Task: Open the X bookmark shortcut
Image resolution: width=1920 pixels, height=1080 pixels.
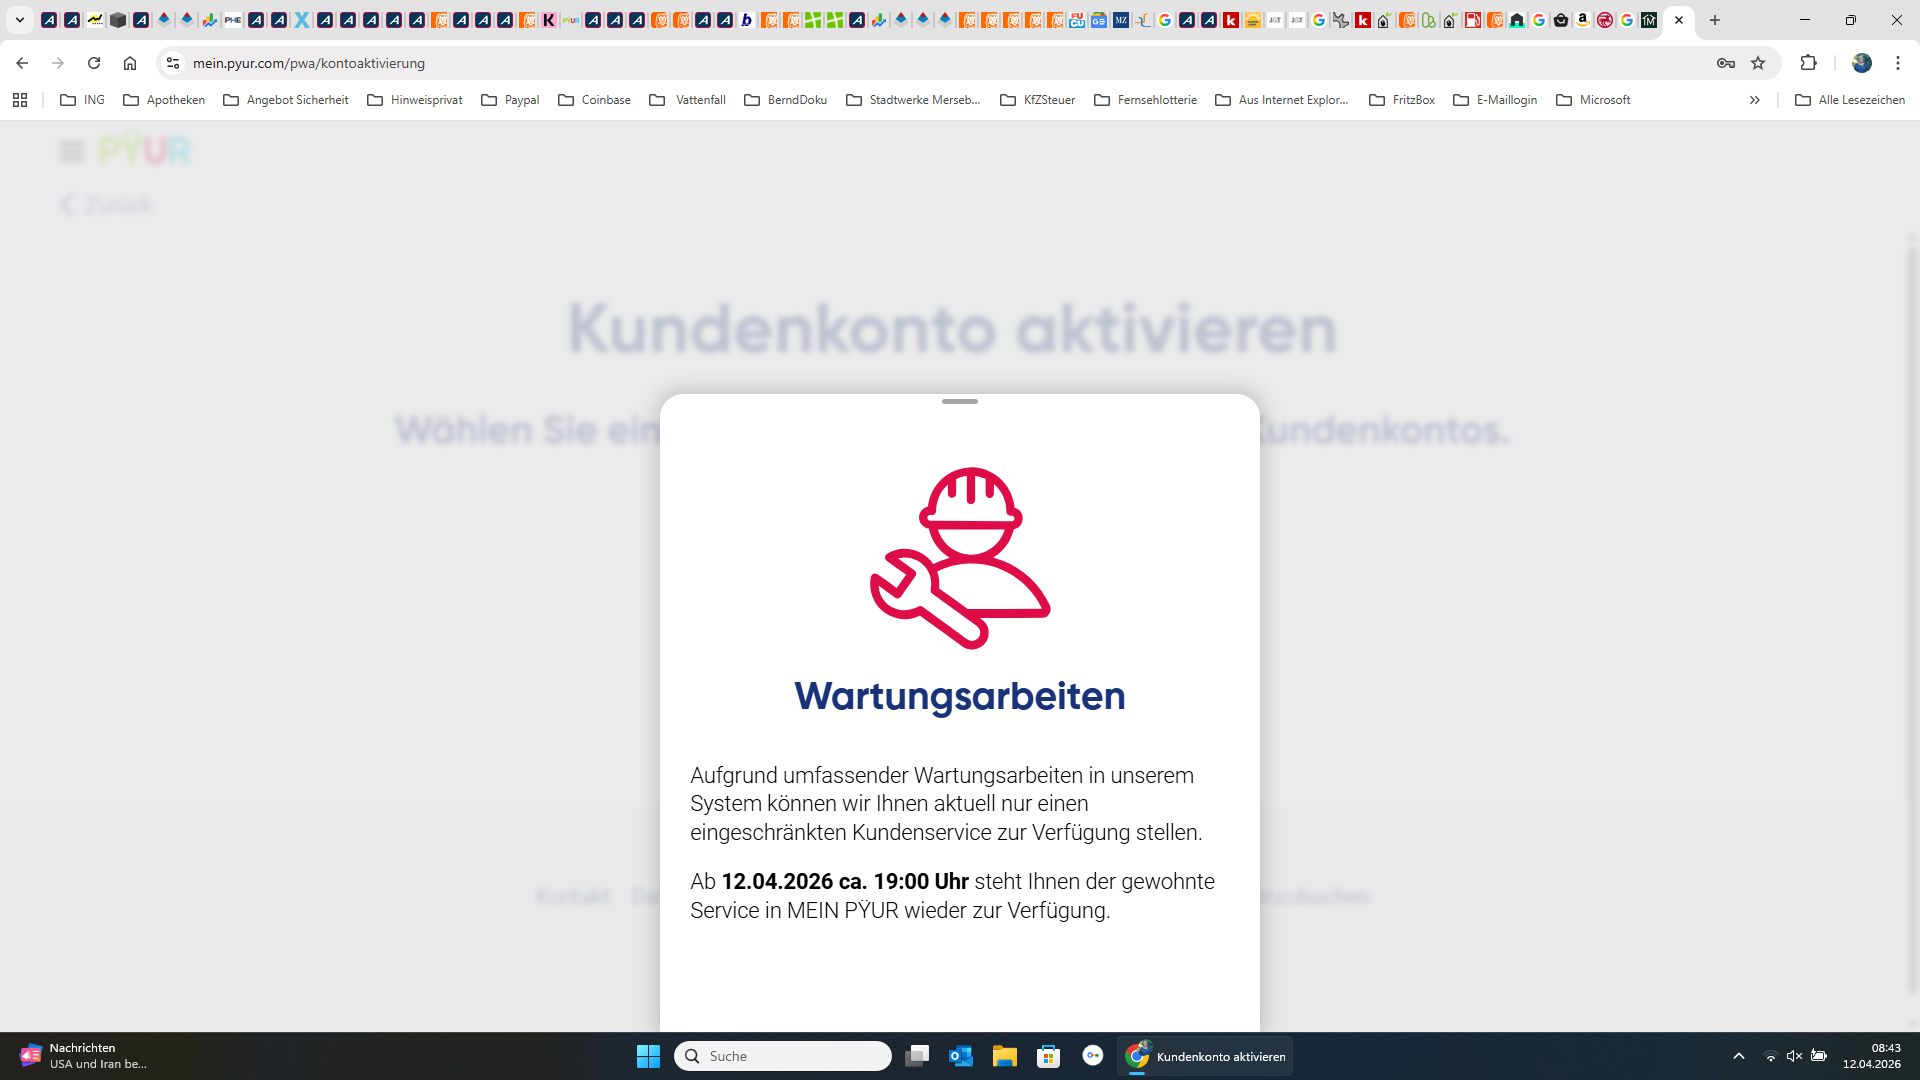Action: (301, 19)
